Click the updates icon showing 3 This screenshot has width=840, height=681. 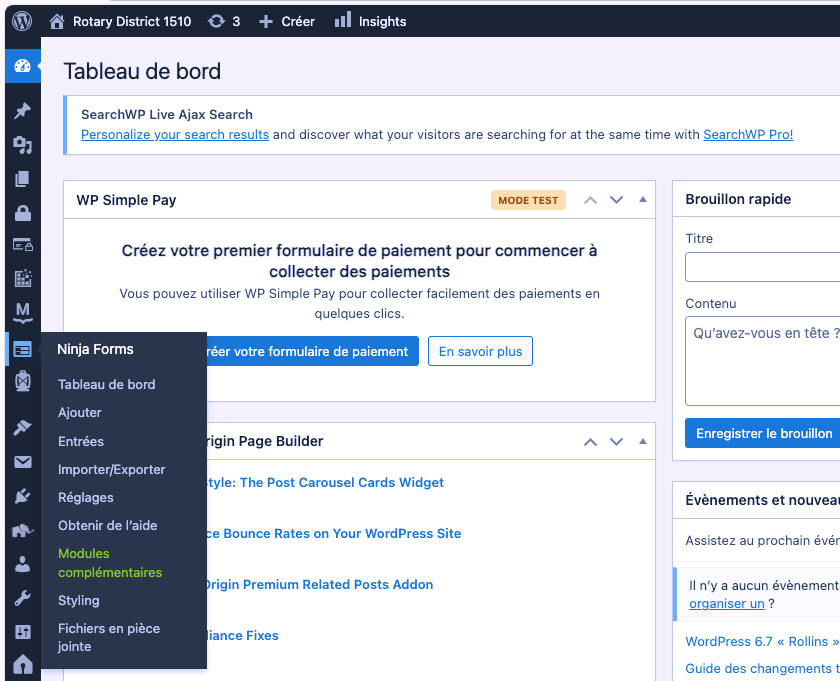[x=224, y=21]
